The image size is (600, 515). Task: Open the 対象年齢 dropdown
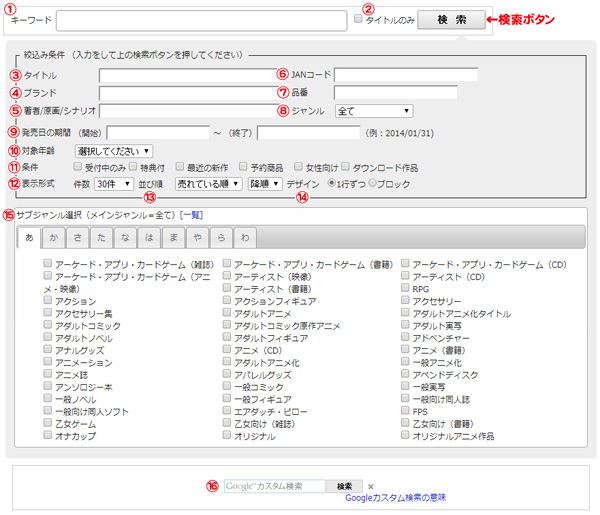pos(114,151)
